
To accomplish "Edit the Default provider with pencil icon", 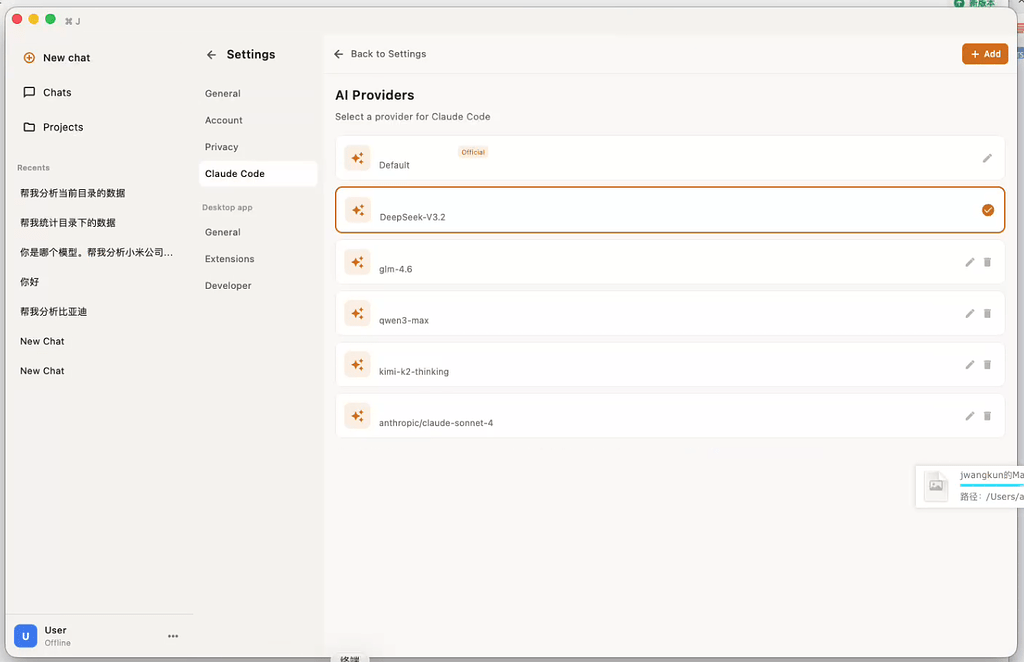I will [987, 158].
